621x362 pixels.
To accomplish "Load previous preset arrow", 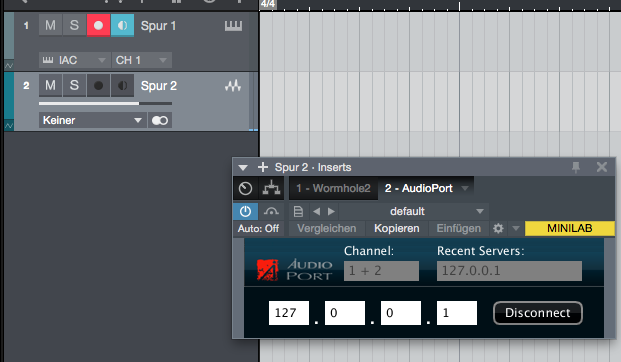I will (x=316, y=211).
